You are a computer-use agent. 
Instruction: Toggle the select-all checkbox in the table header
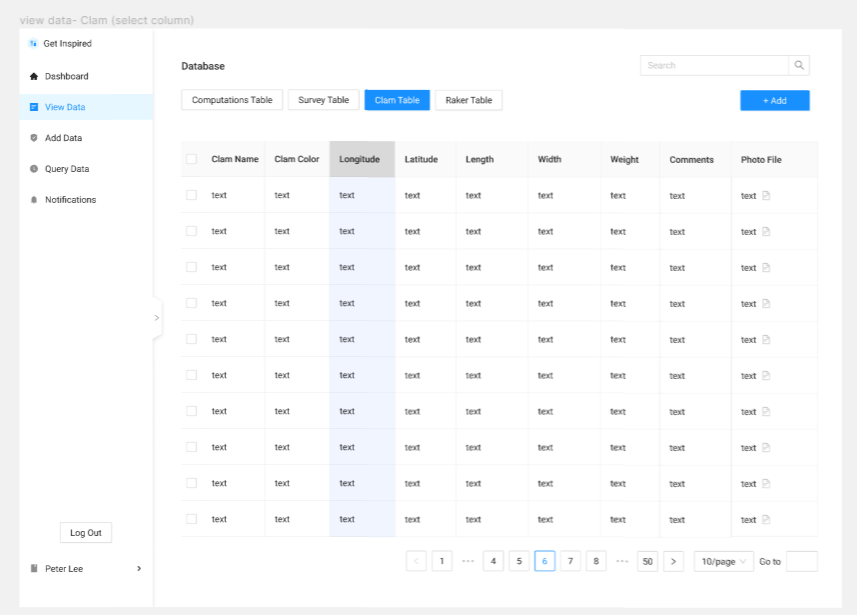tap(191, 159)
